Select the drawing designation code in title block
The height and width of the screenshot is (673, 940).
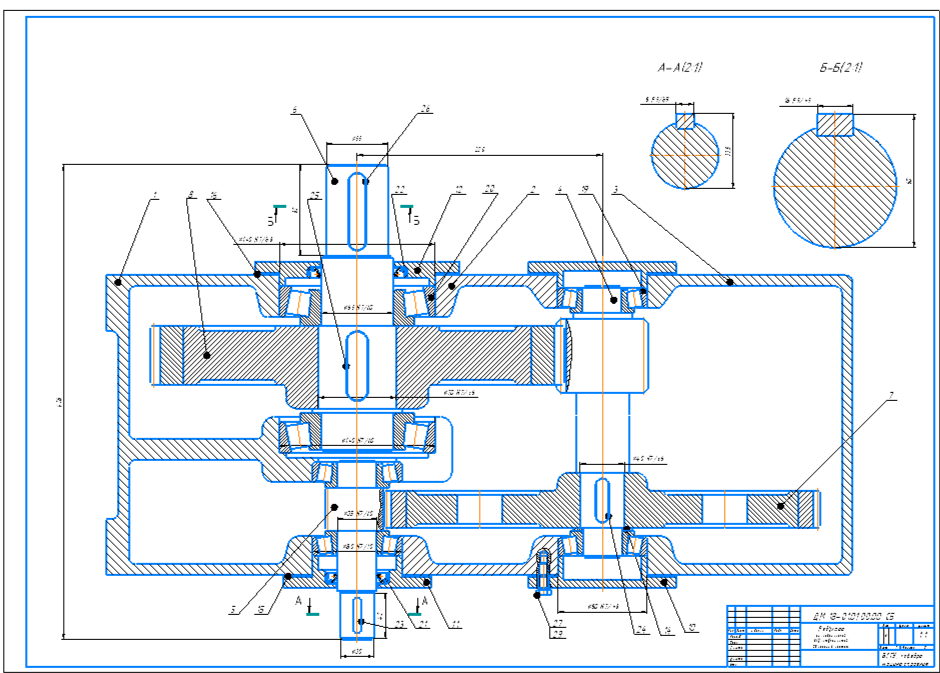coord(854,615)
